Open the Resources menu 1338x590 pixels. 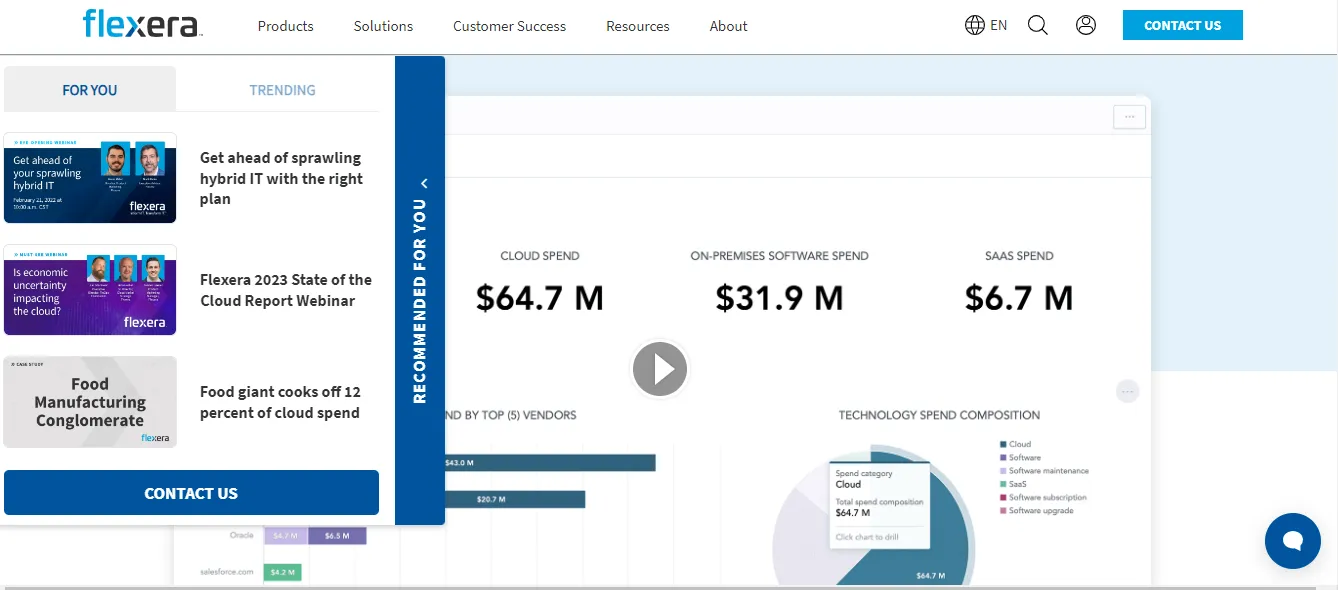click(x=638, y=26)
